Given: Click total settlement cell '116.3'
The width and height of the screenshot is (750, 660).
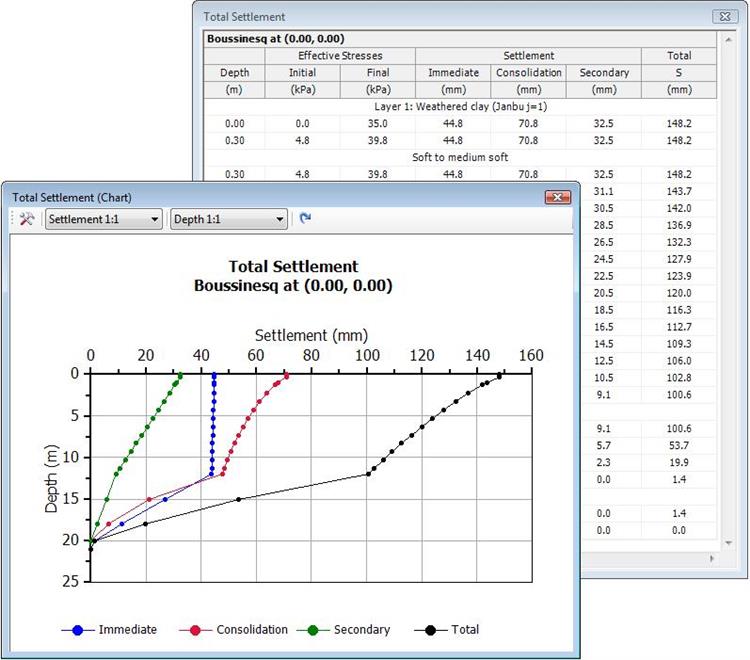Looking at the screenshot, I should (x=679, y=310).
